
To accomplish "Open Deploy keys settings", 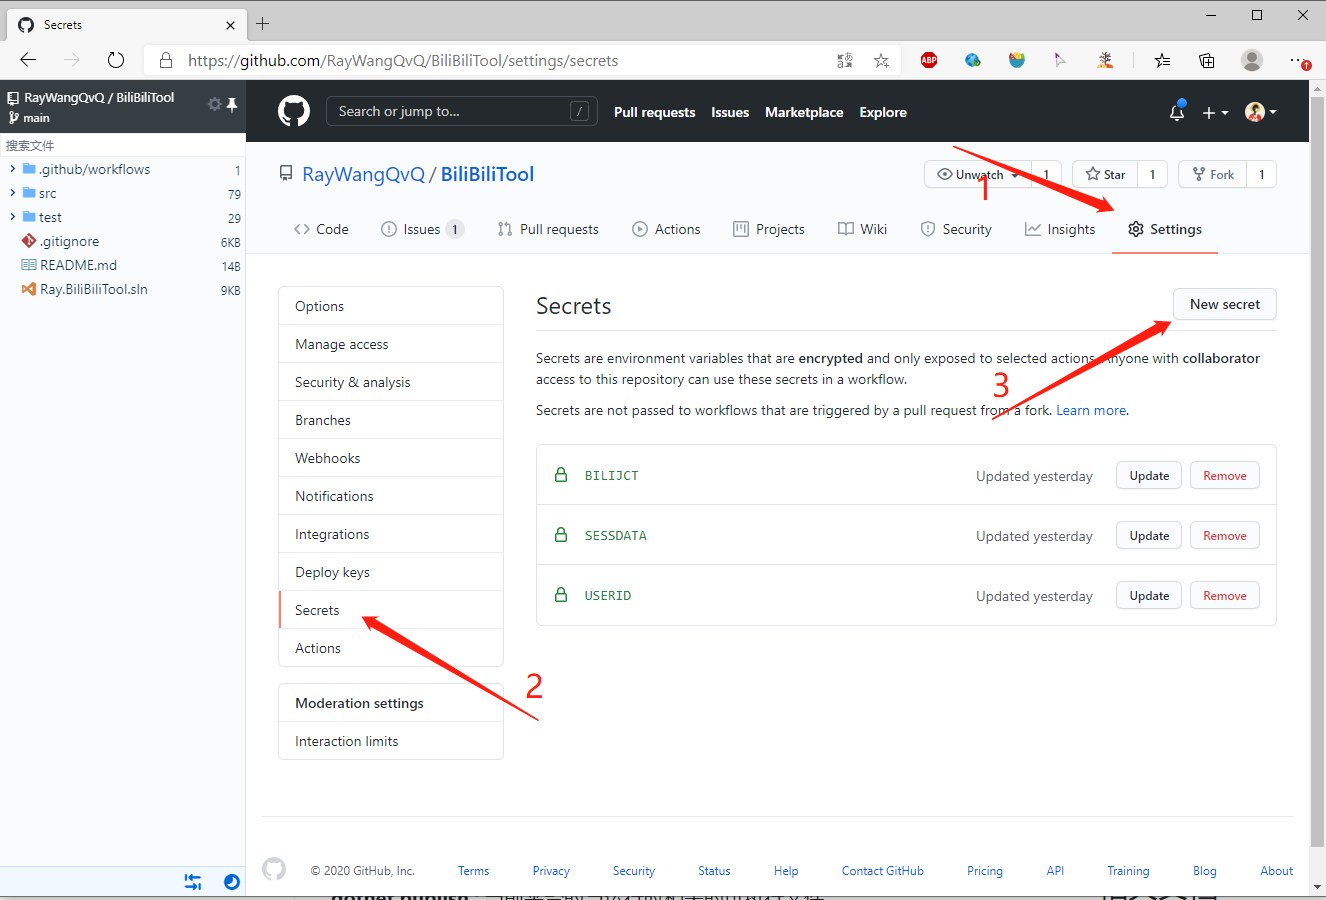I will click(391, 572).
